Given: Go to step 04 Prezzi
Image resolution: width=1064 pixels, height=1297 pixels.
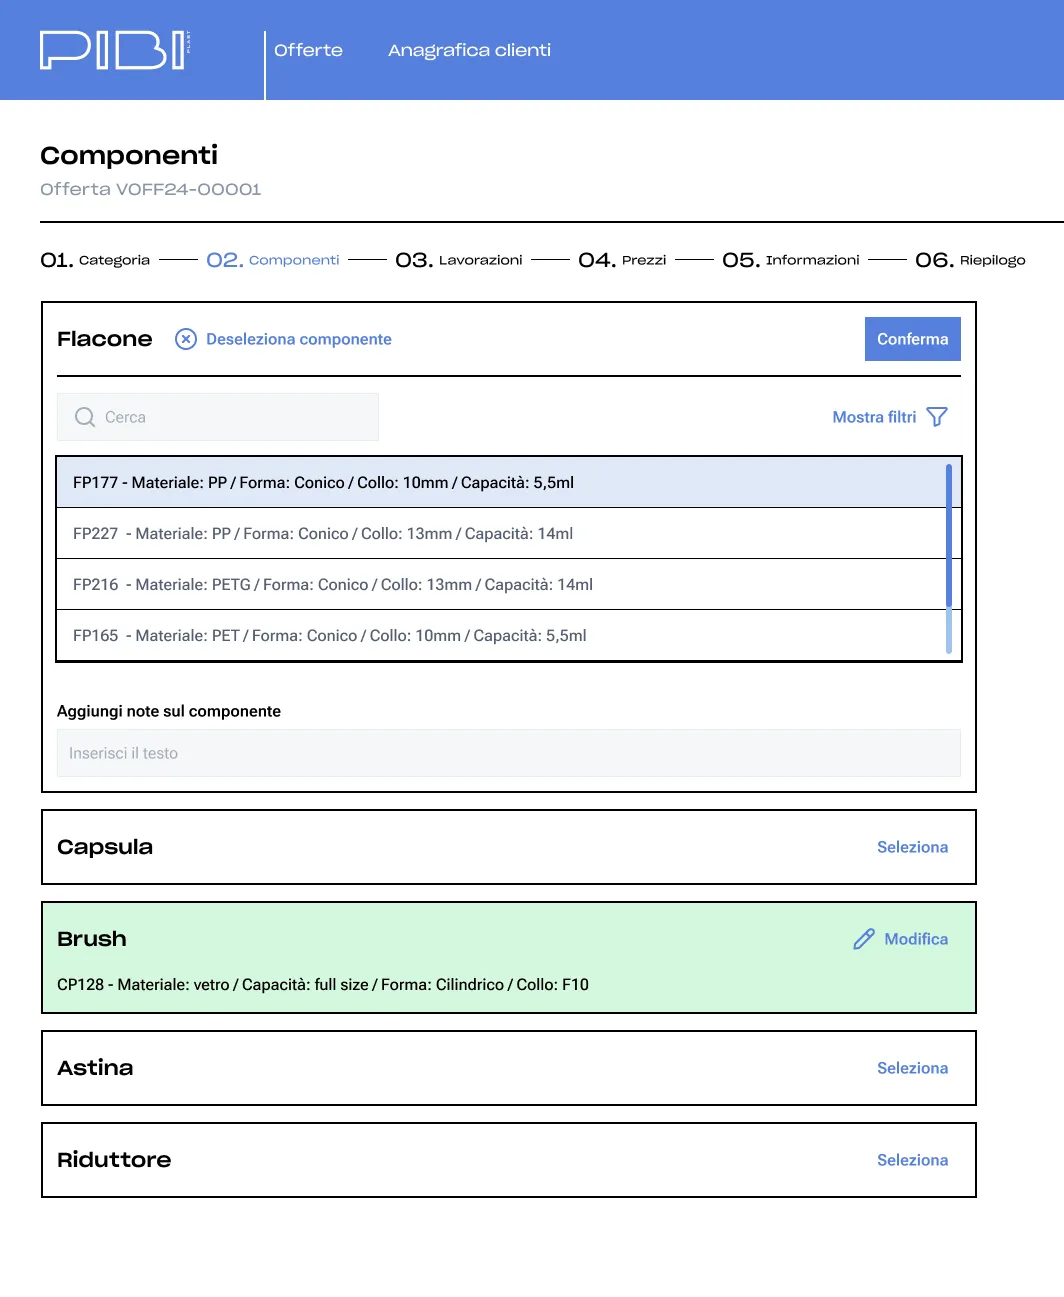Looking at the screenshot, I should point(622,260).
